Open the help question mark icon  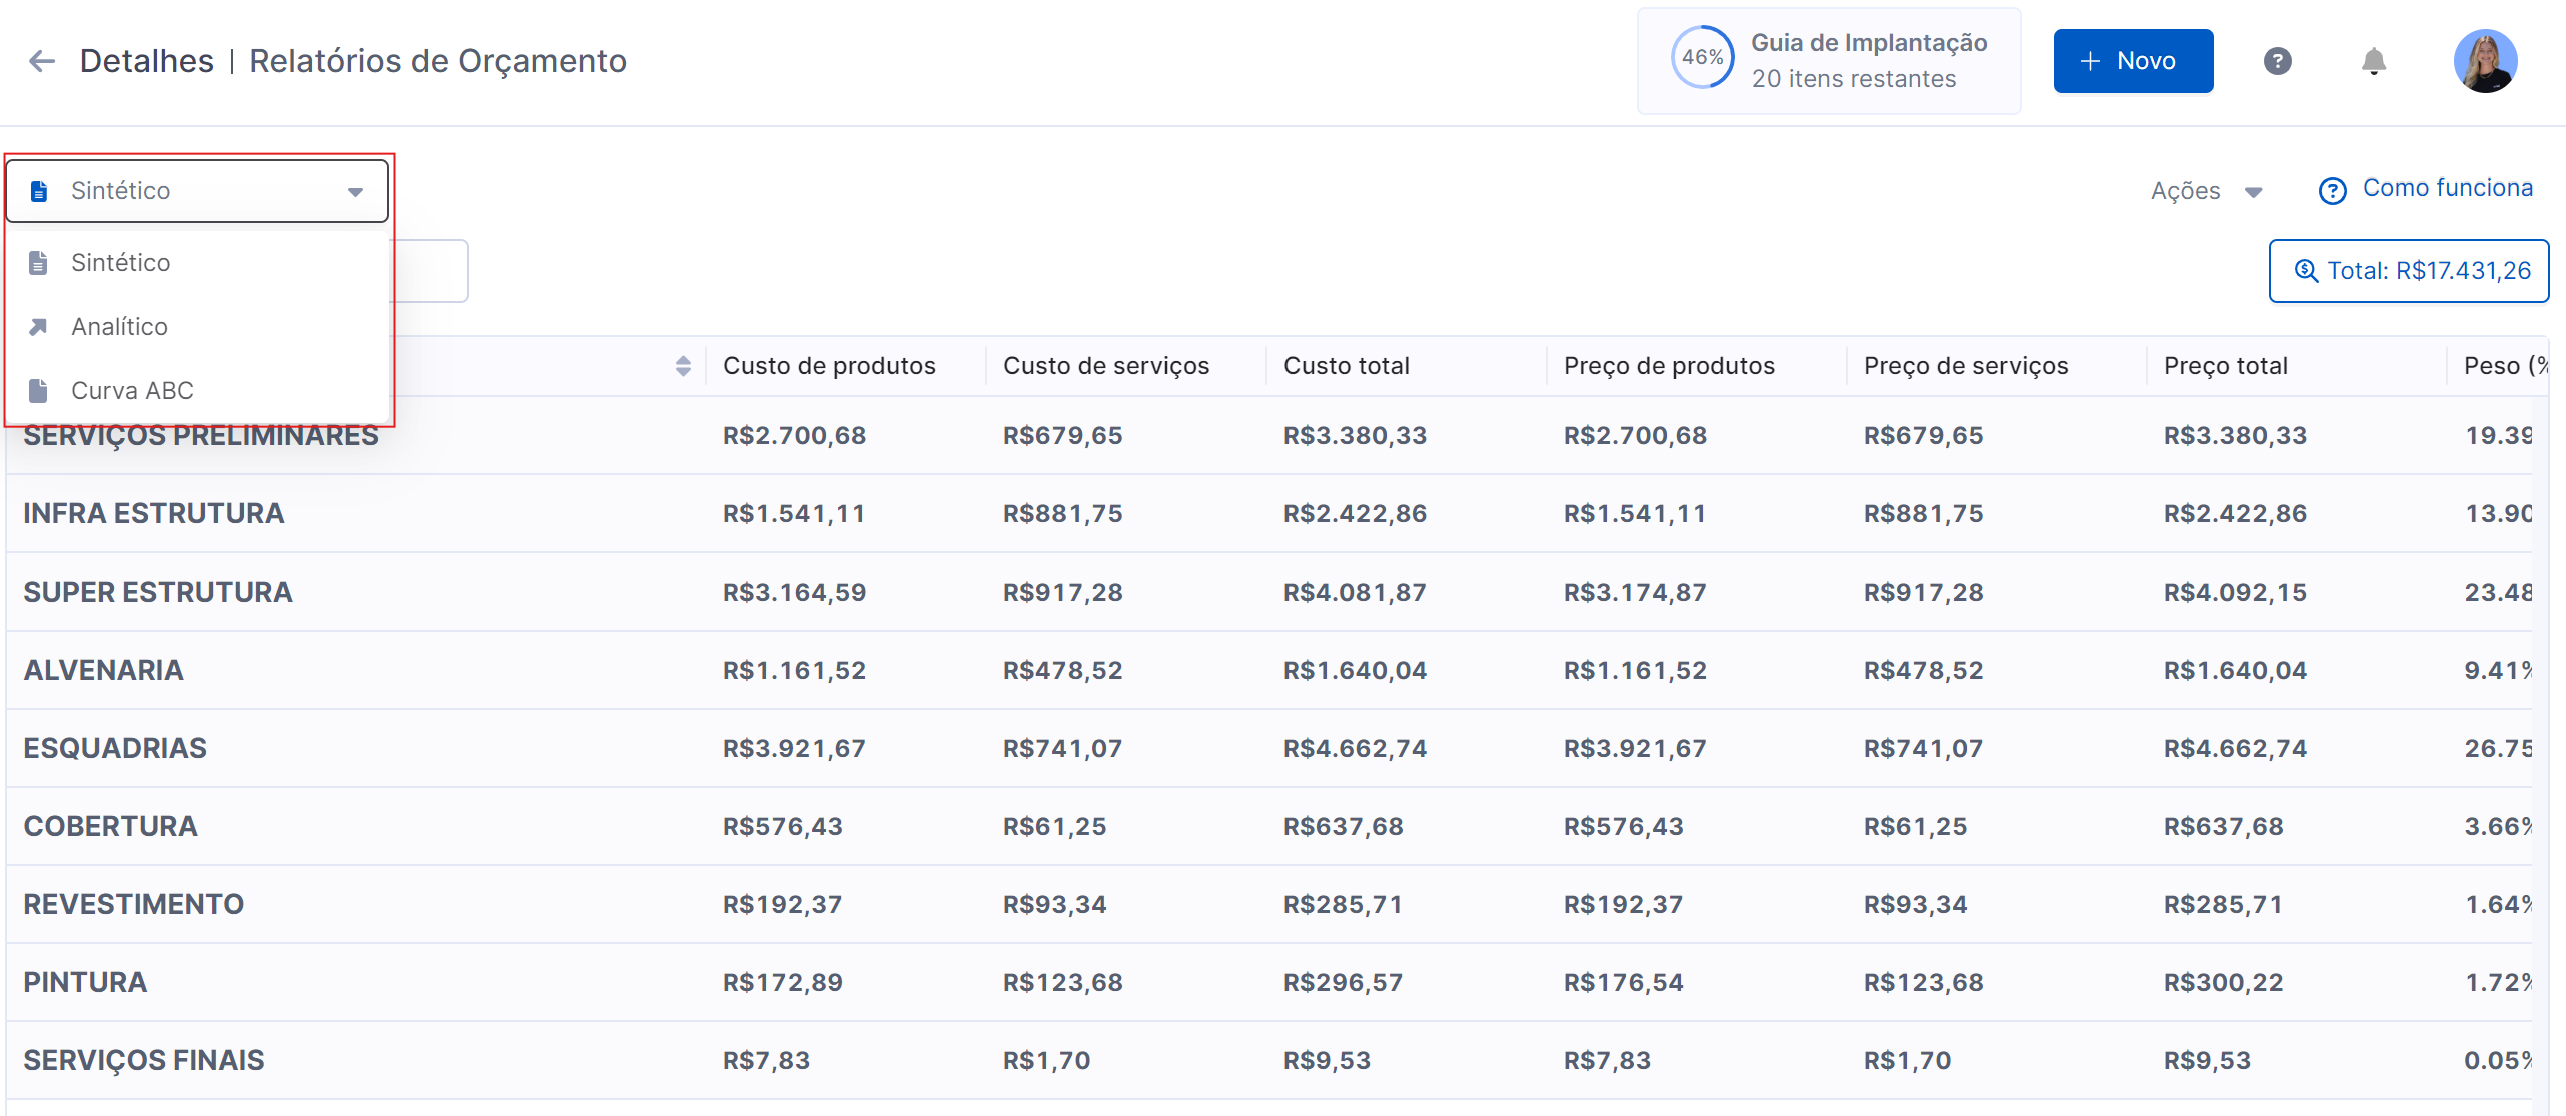2277,61
